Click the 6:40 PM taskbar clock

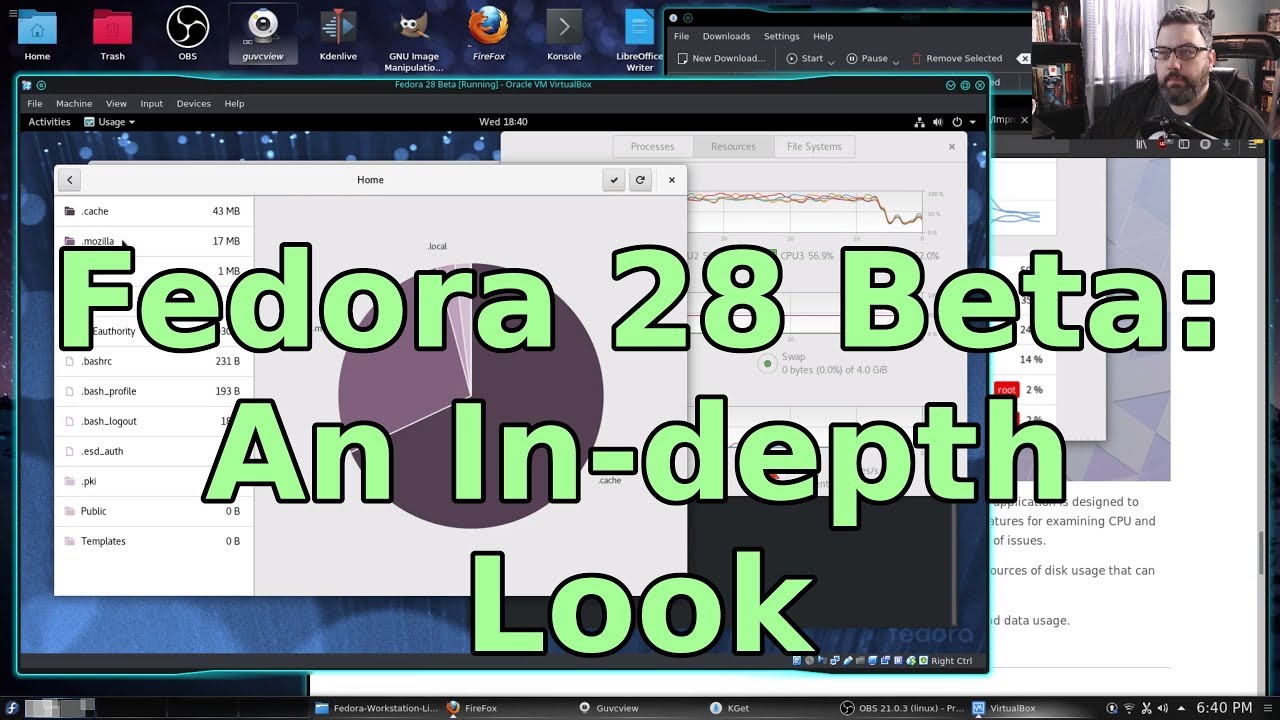coord(1224,708)
